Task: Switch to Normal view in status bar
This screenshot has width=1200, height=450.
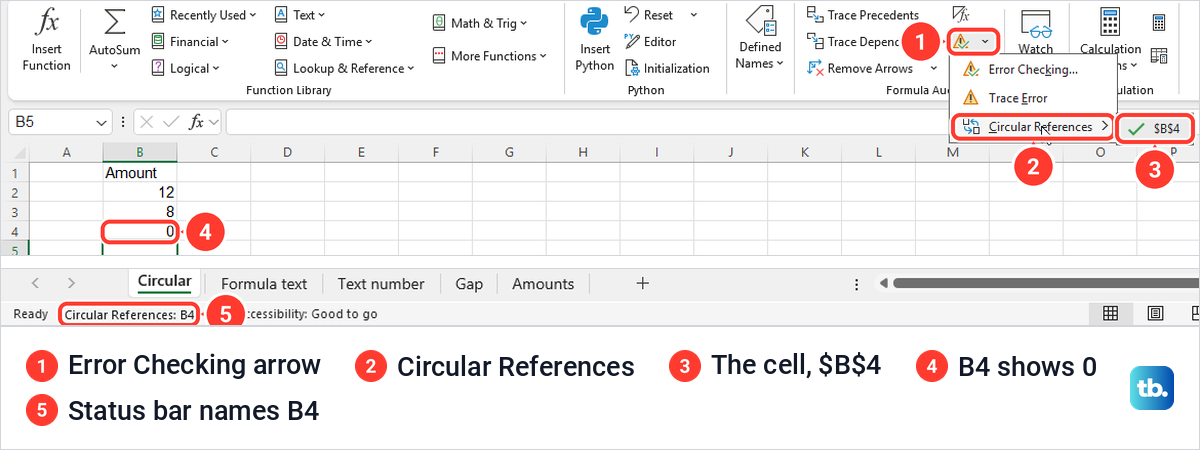Action: (1110, 313)
